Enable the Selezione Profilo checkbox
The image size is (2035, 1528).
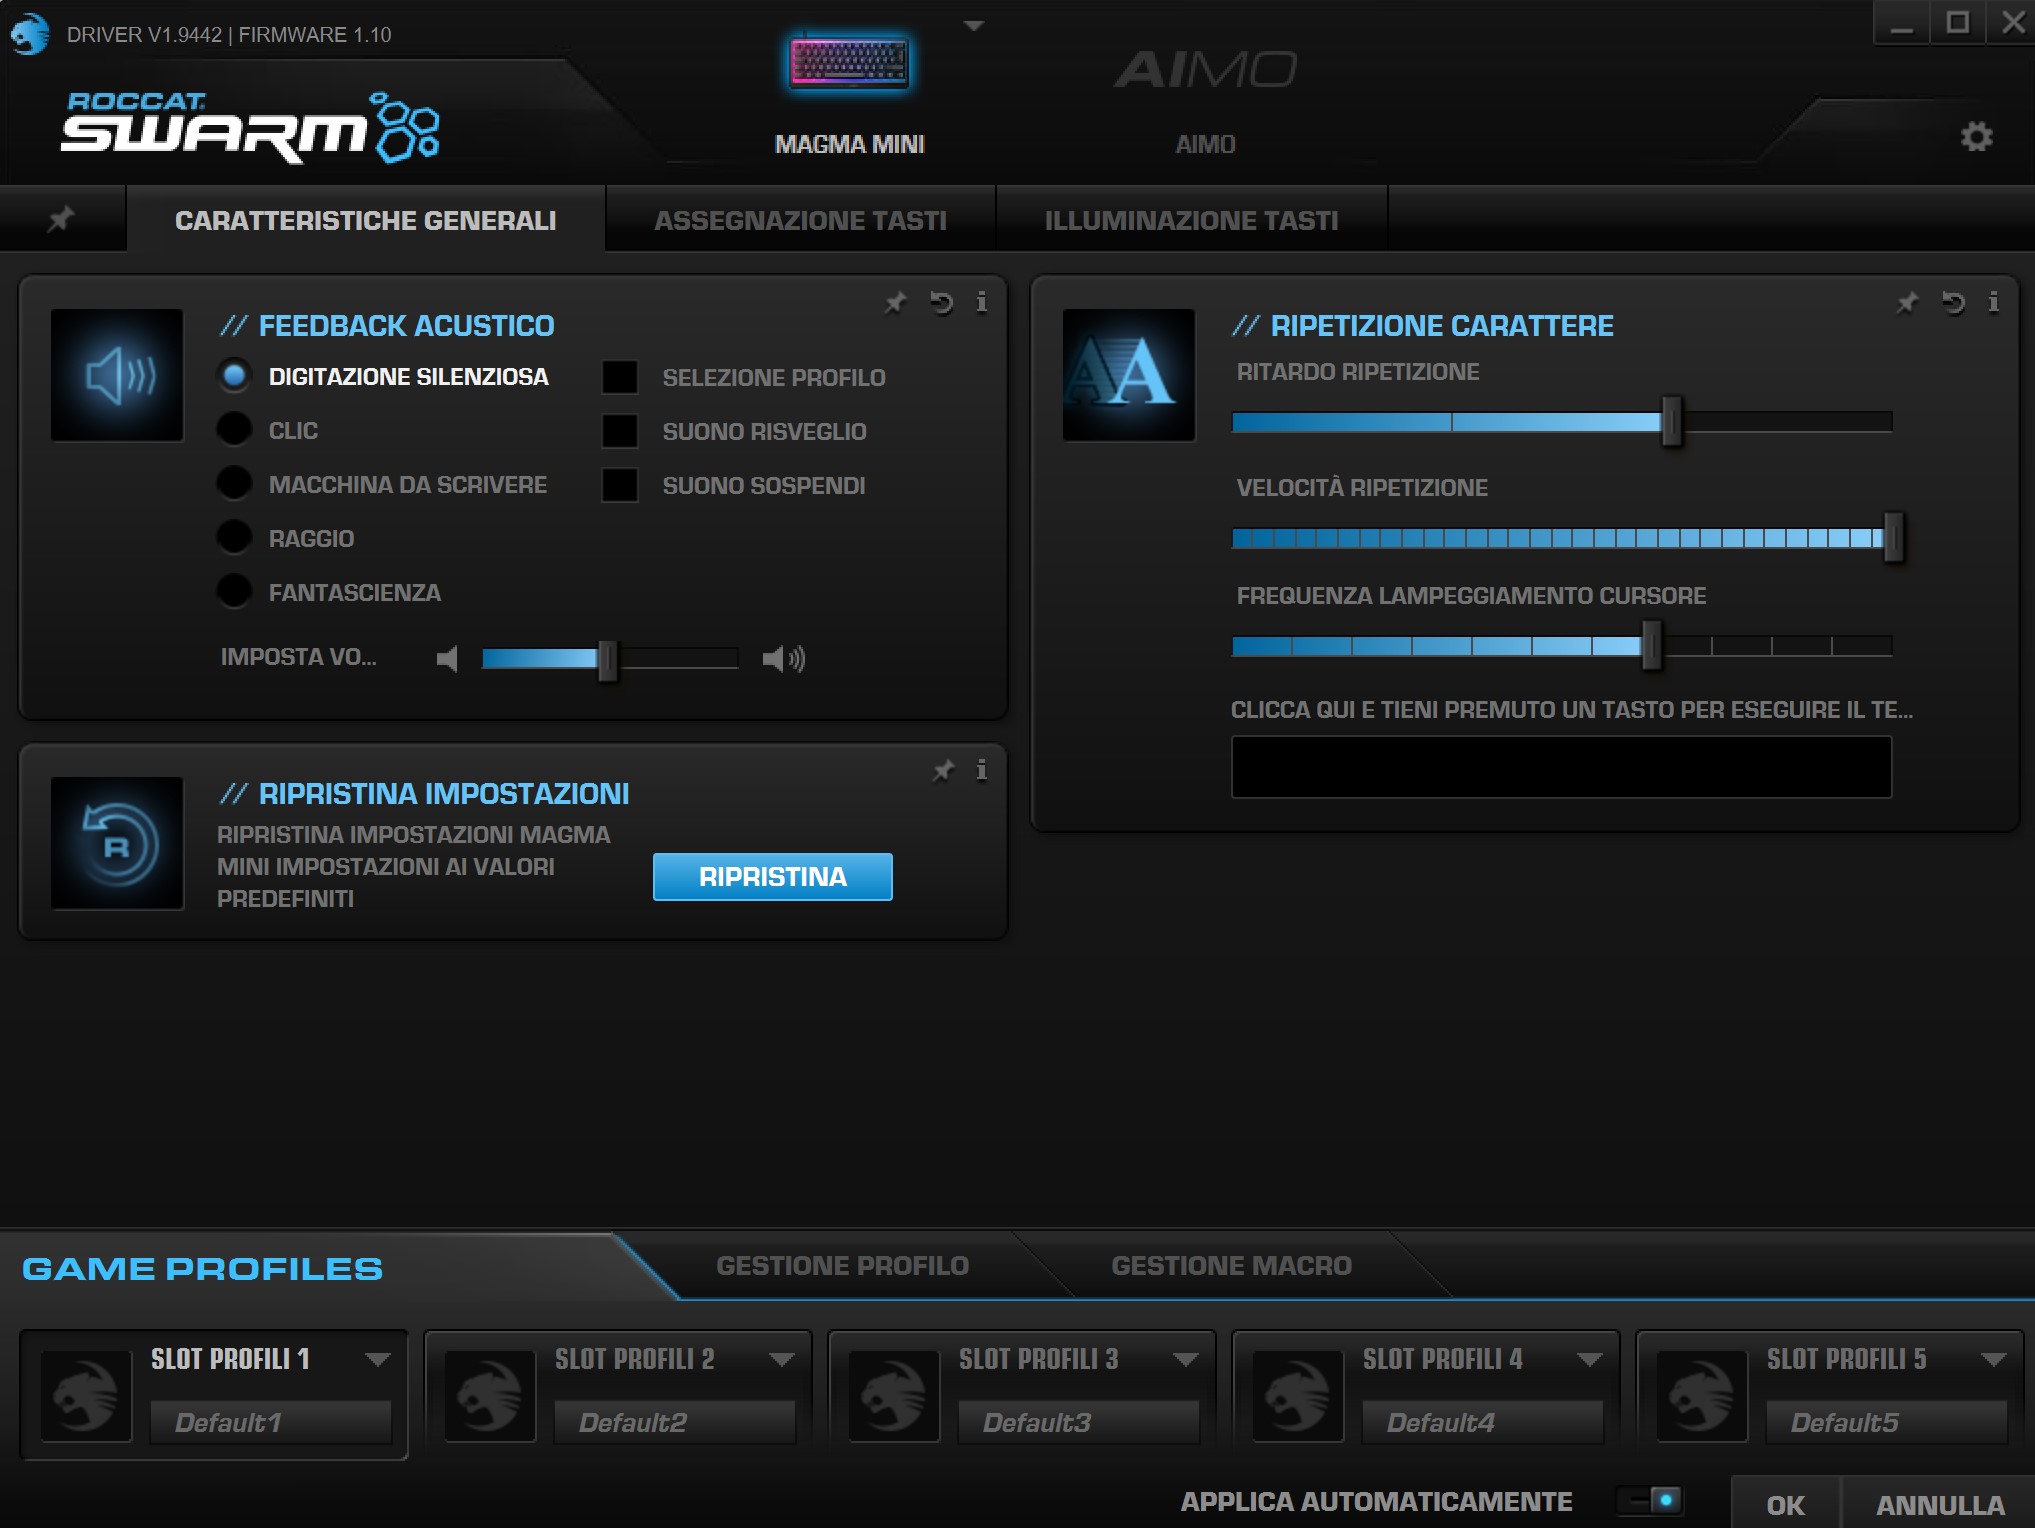[x=620, y=377]
